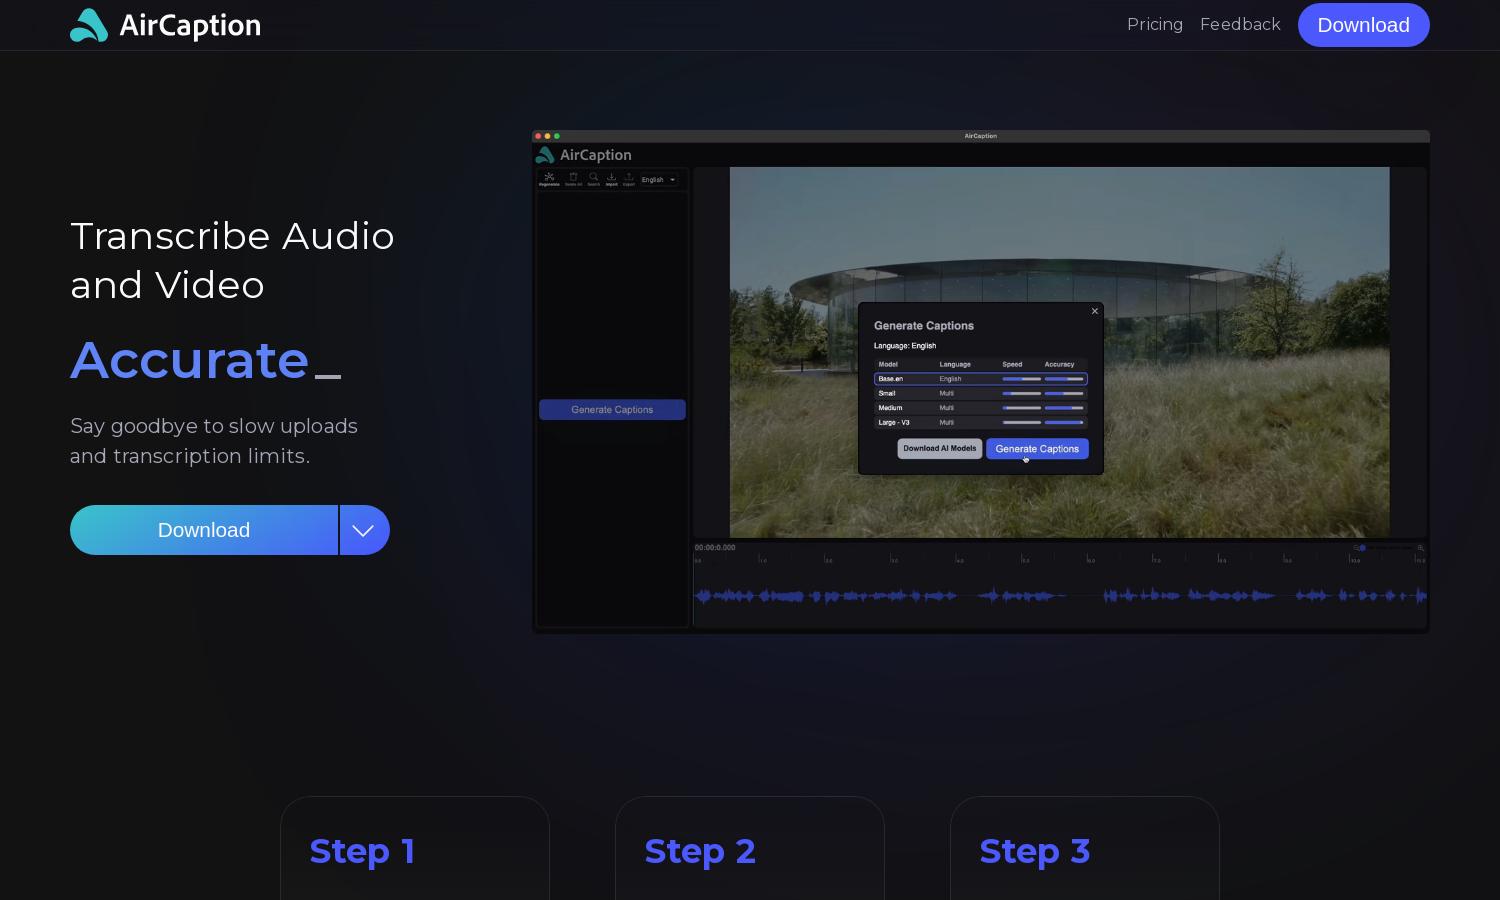Click the AirCaption brand name in the header
The height and width of the screenshot is (900, 1500).
(190, 25)
